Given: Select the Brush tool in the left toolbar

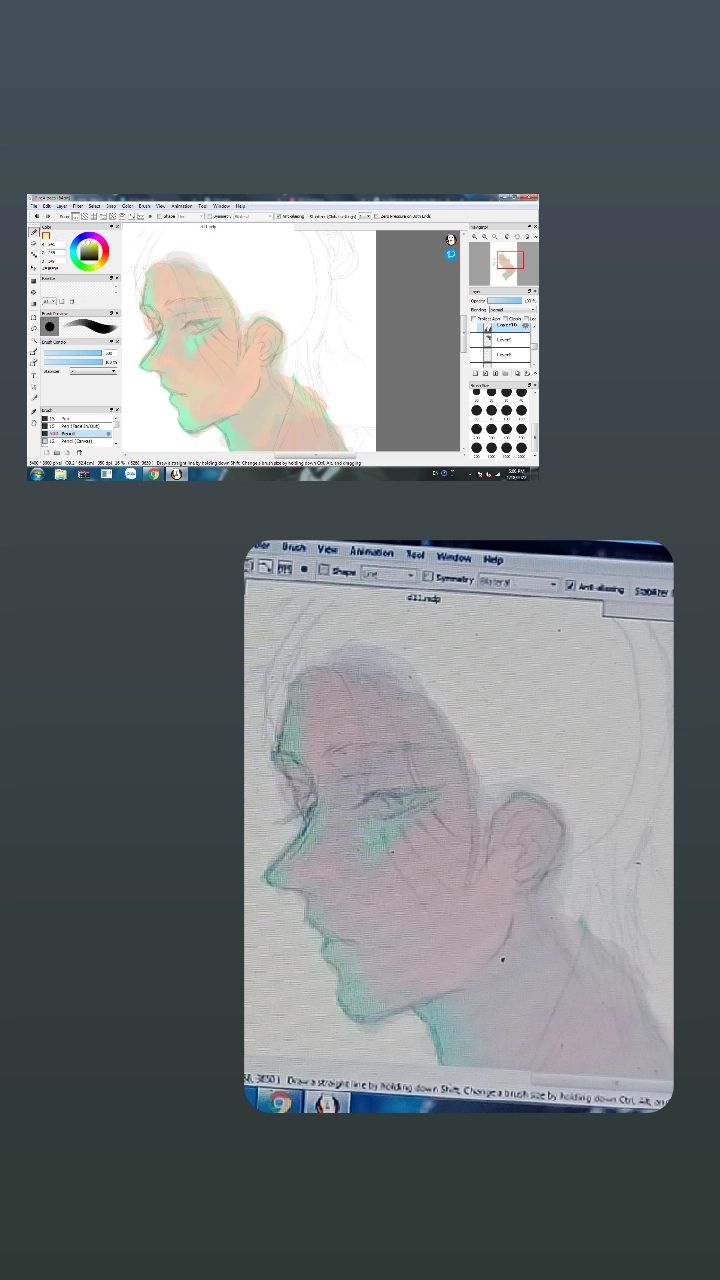Looking at the screenshot, I should tap(33, 232).
